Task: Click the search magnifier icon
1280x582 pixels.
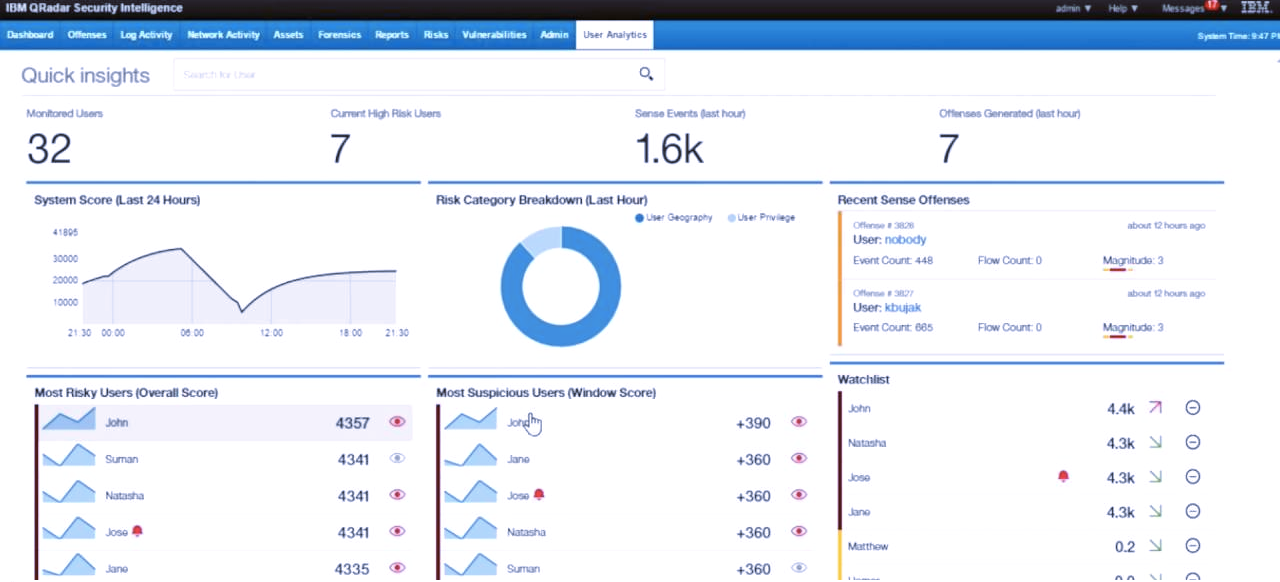Action: 646,74
